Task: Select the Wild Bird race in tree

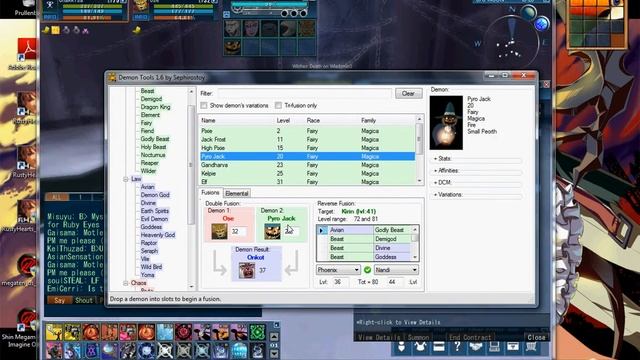Action: click(x=151, y=267)
